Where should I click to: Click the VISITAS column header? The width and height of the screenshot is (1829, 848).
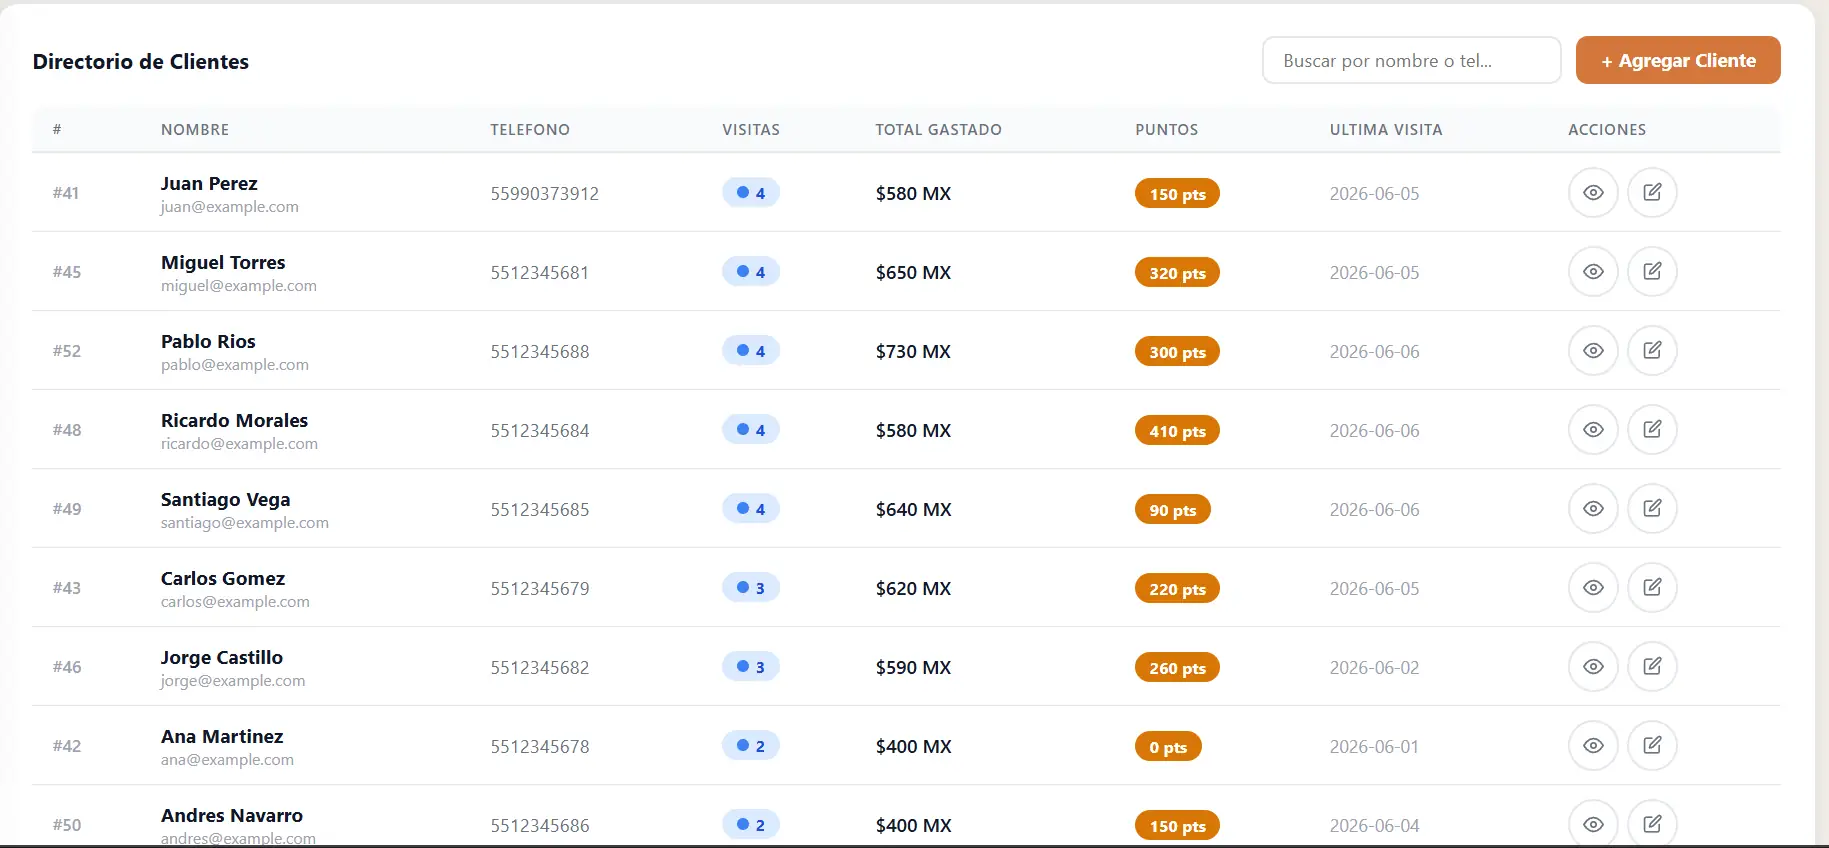coord(751,129)
